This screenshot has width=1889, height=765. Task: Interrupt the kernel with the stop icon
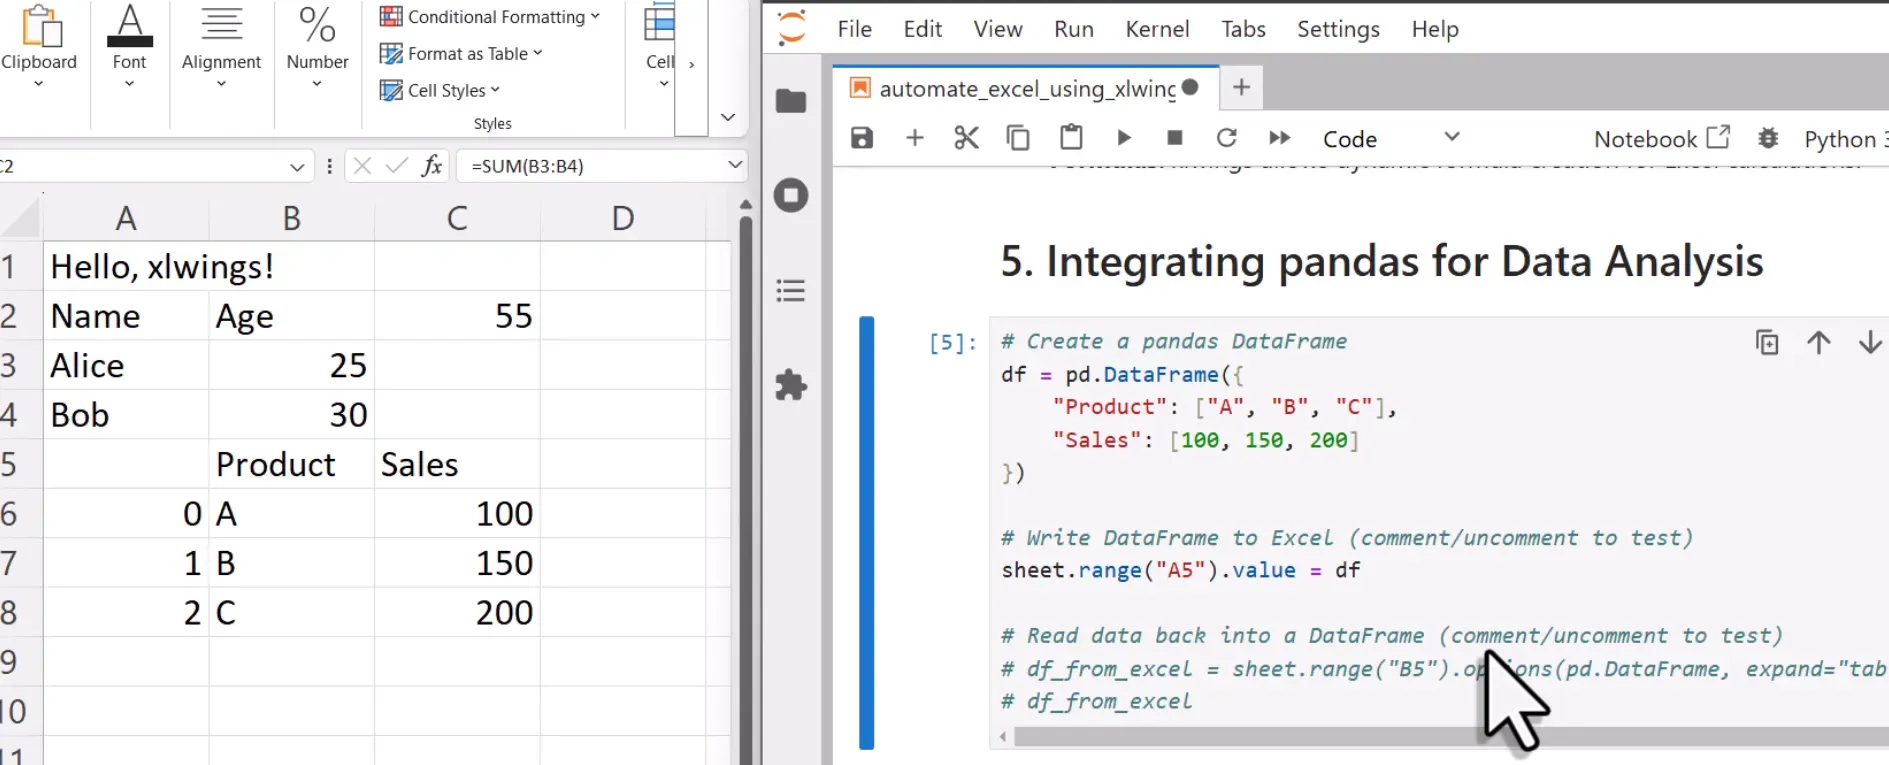(x=1175, y=138)
